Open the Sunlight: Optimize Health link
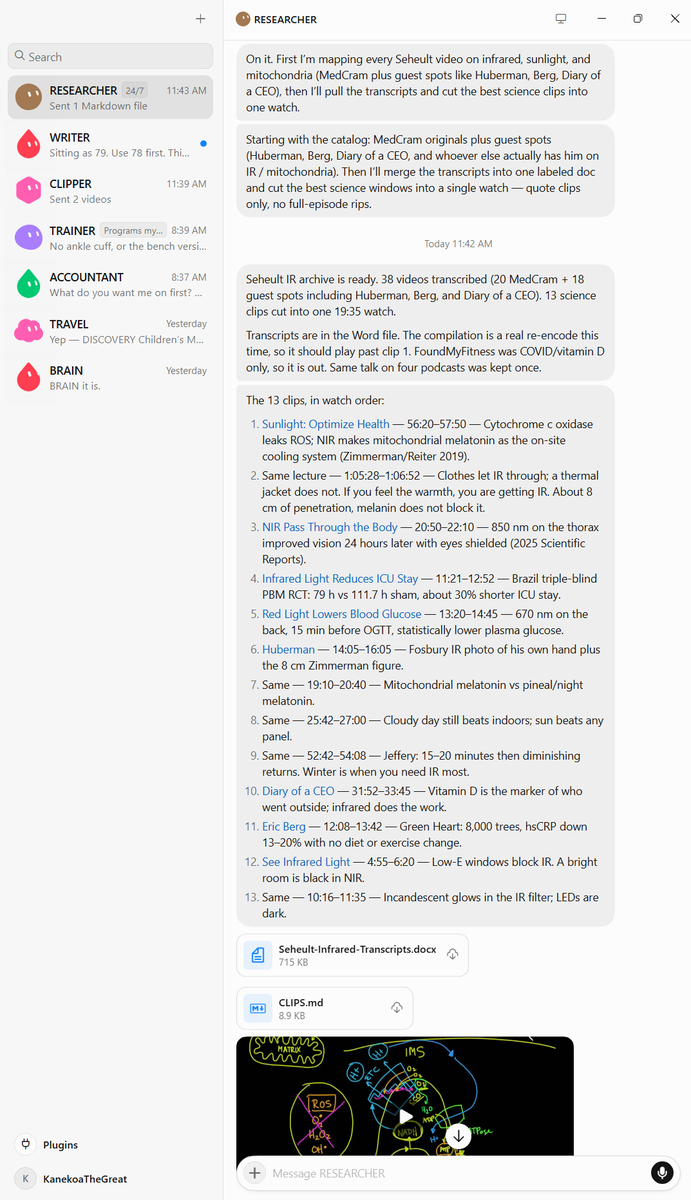691x1200 pixels. point(326,424)
